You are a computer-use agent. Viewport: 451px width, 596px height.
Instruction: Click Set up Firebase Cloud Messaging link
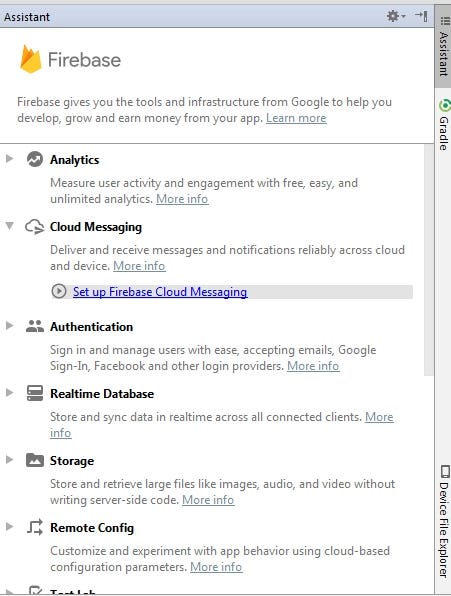(160, 292)
